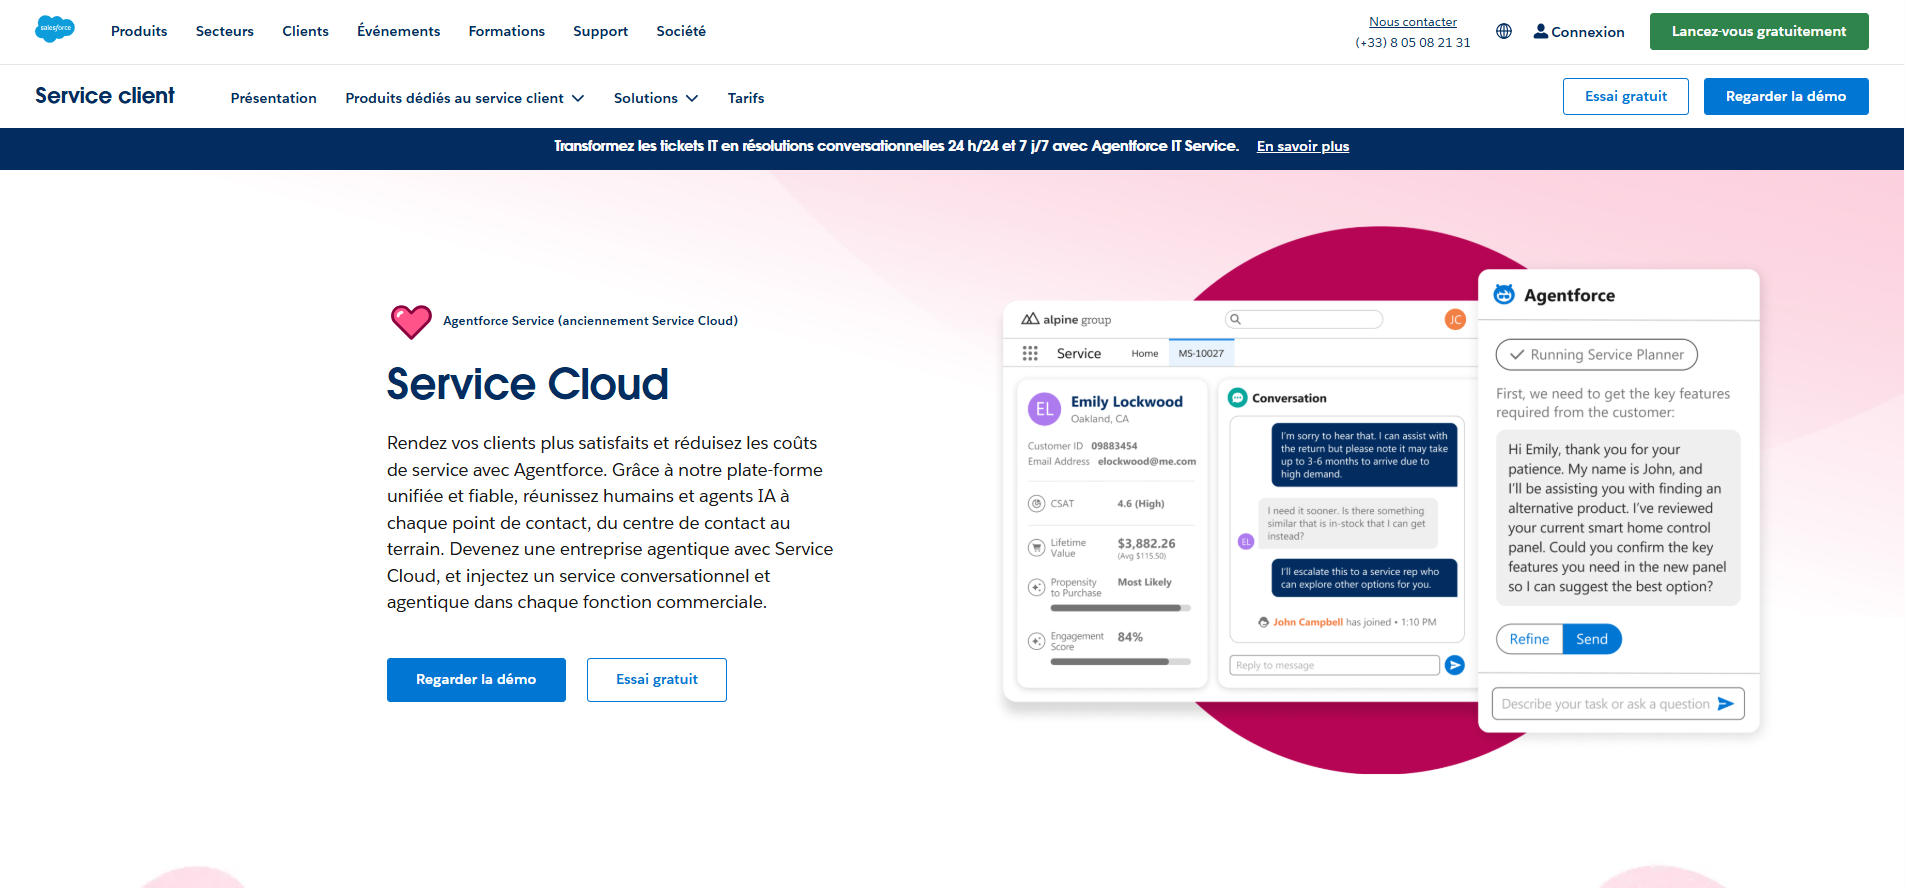Viewport: 1905px width, 888px height.
Task: Open the Support menu
Action: (x=600, y=31)
